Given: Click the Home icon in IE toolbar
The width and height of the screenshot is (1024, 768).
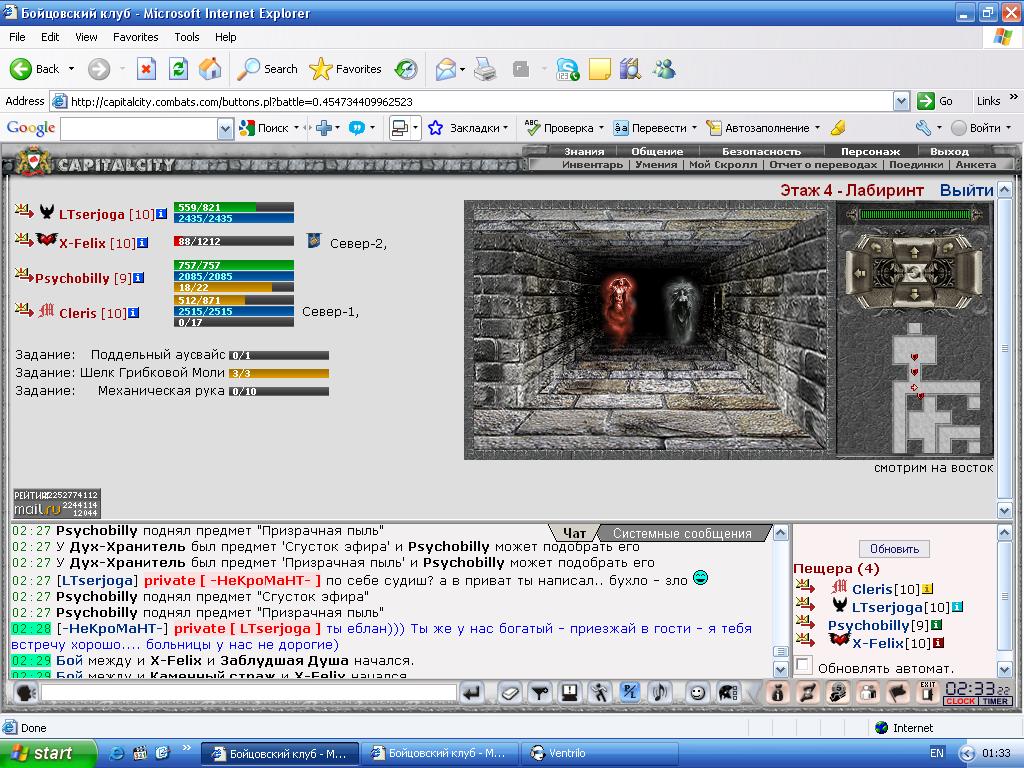Looking at the screenshot, I should (x=210, y=69).
